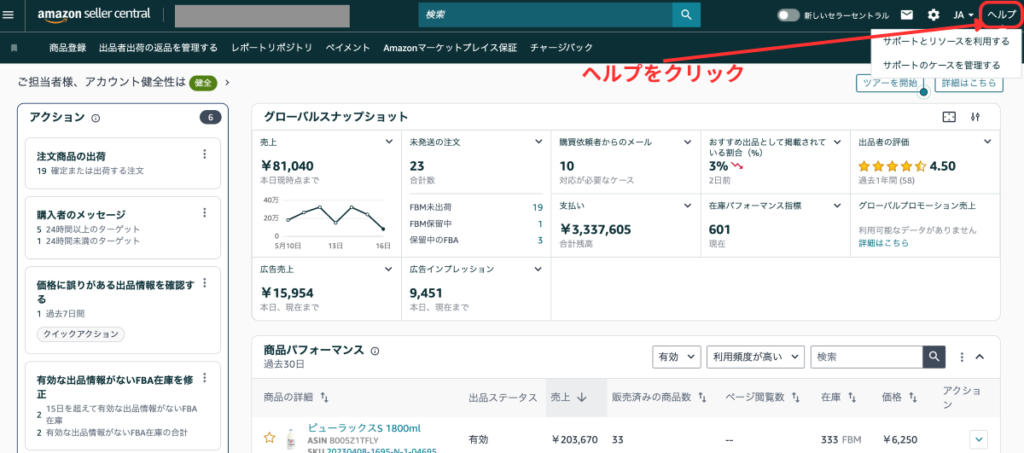Open ペイメント in the favorites bar
Image resolution: width=1024 pixels, height=453 pixels.
pos(348,48)
